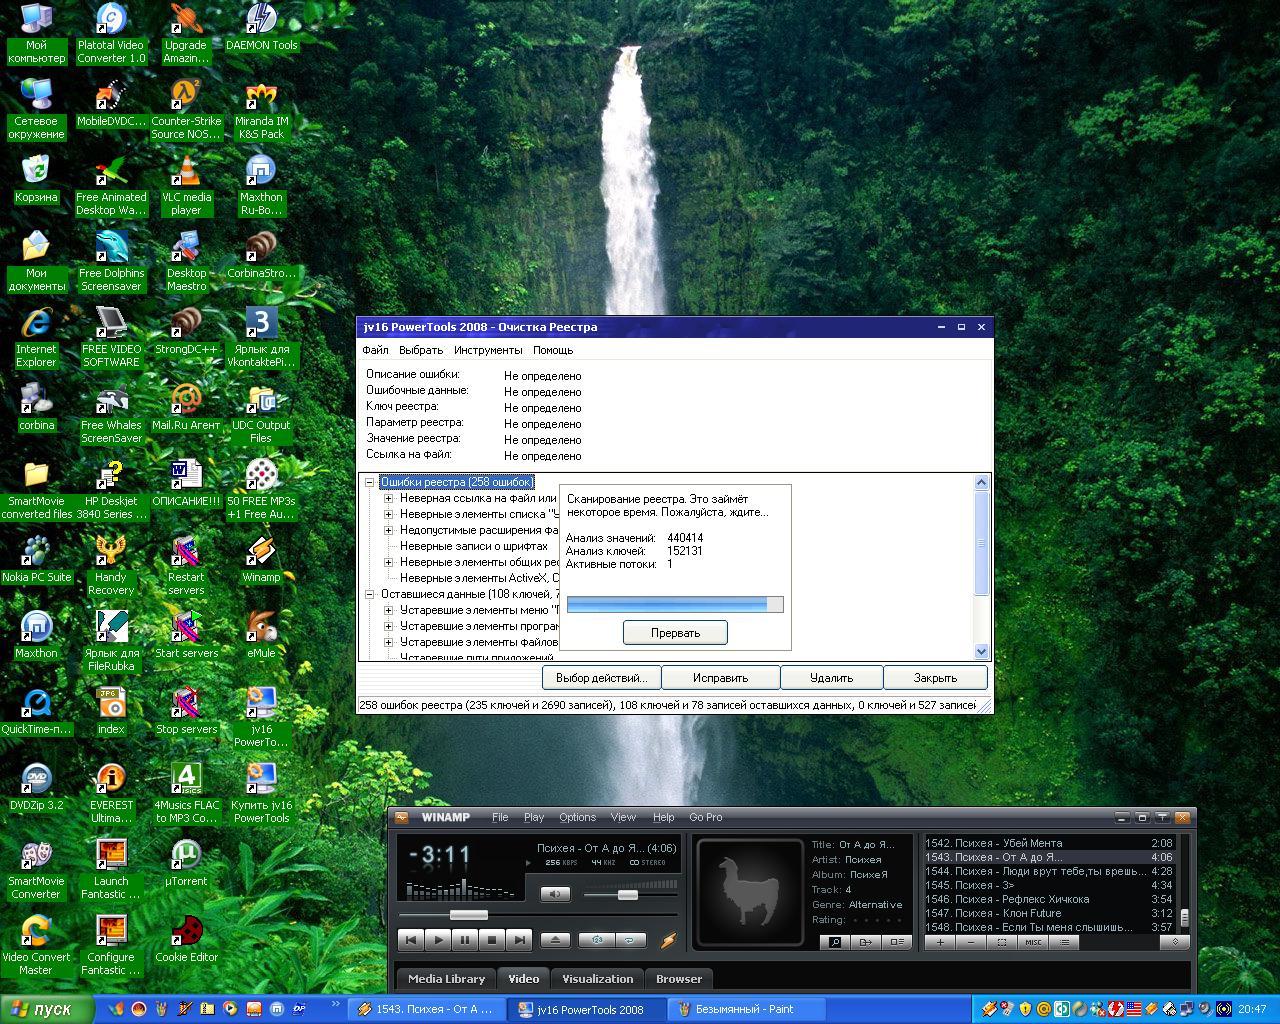This screenshot has width=1280, height=1024.
Task: Pause playback in Winamp
Action: coord(465,940)
